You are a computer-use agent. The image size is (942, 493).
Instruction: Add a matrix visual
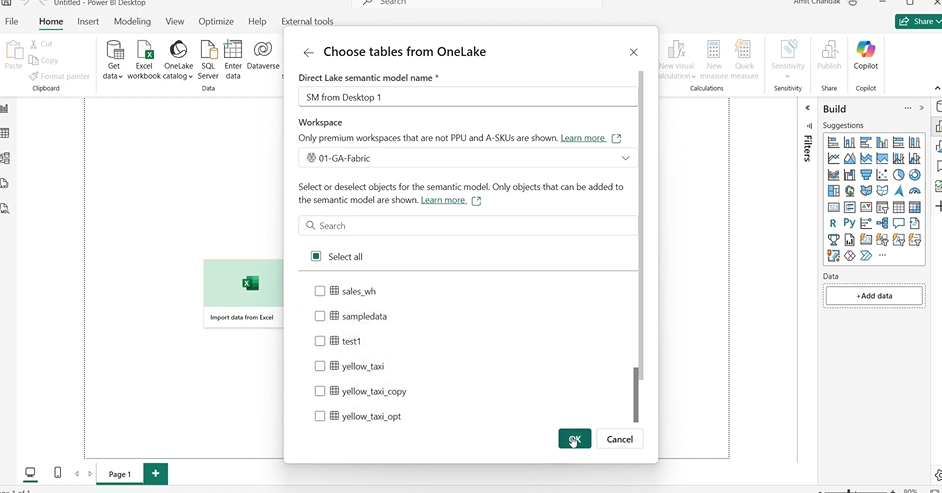pos(914,207)
